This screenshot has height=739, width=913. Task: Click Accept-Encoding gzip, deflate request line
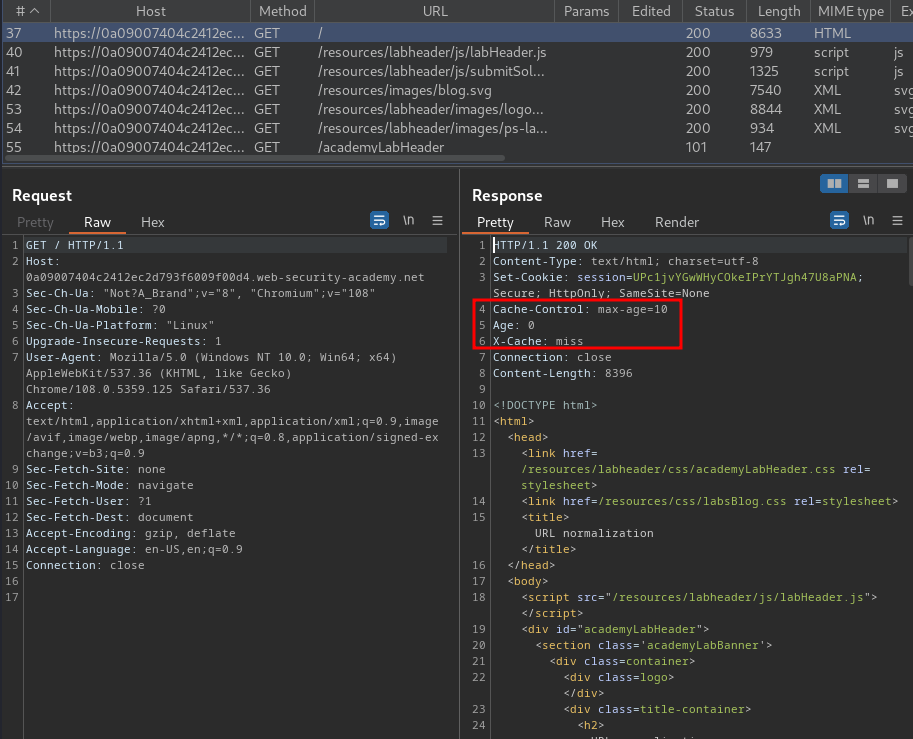130,533
